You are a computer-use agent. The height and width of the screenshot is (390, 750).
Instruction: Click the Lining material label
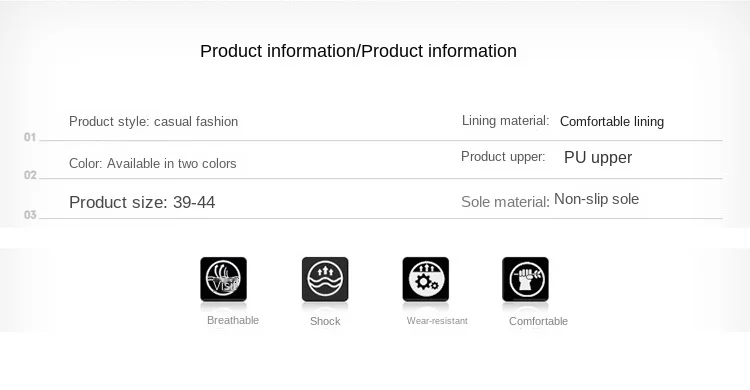click(x=506, y=121)
